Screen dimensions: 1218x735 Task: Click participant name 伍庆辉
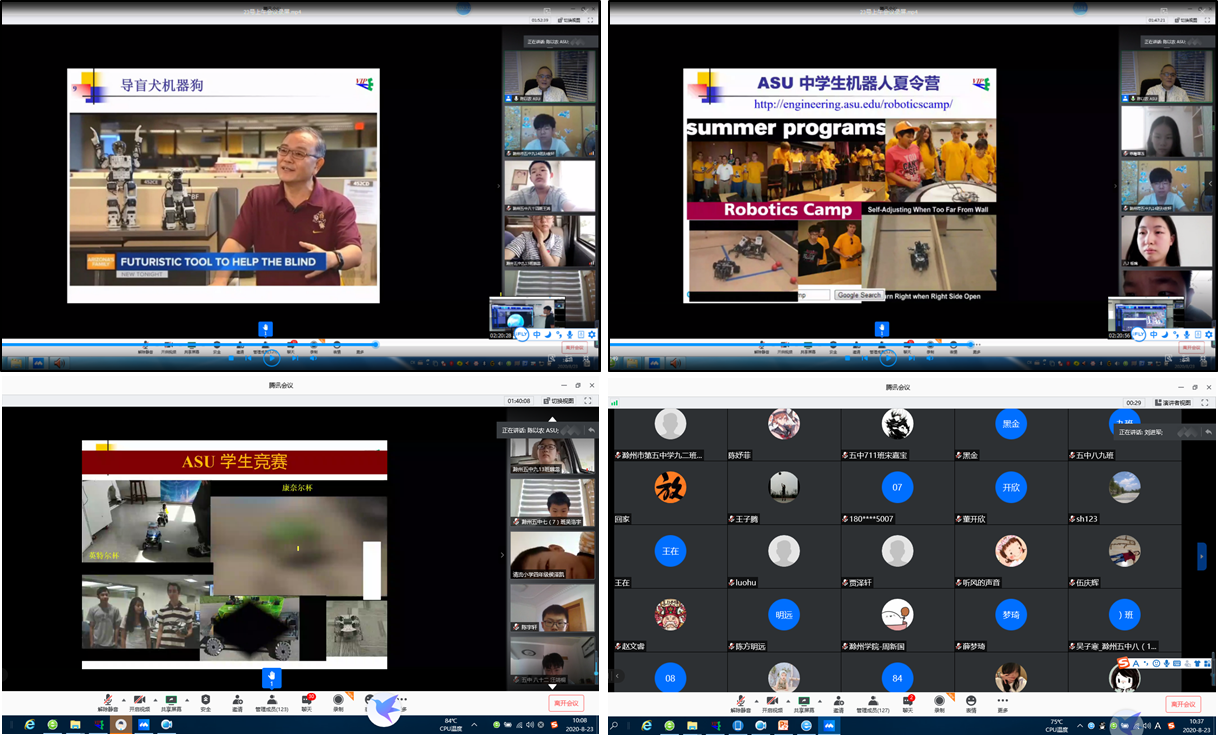pos(1088,582)
